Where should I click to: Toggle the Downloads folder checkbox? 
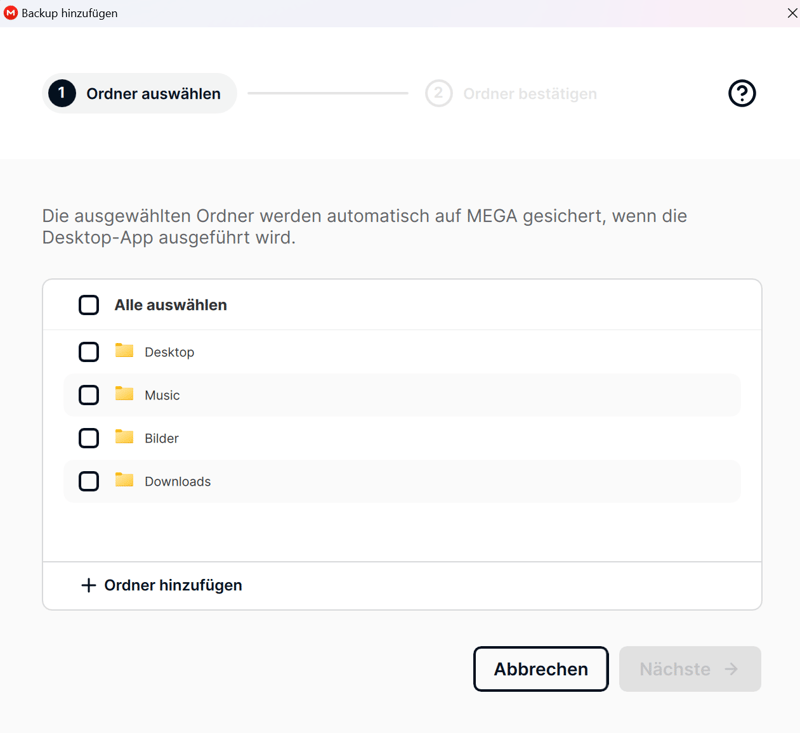[89, 481]
